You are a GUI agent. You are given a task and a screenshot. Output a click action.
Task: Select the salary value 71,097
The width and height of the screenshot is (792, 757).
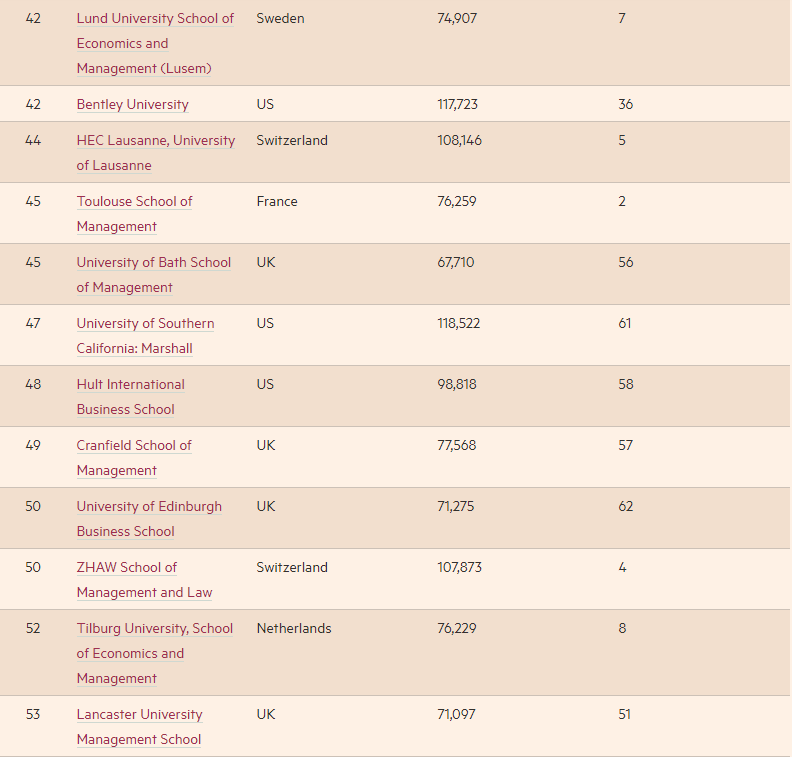[457, 715]
